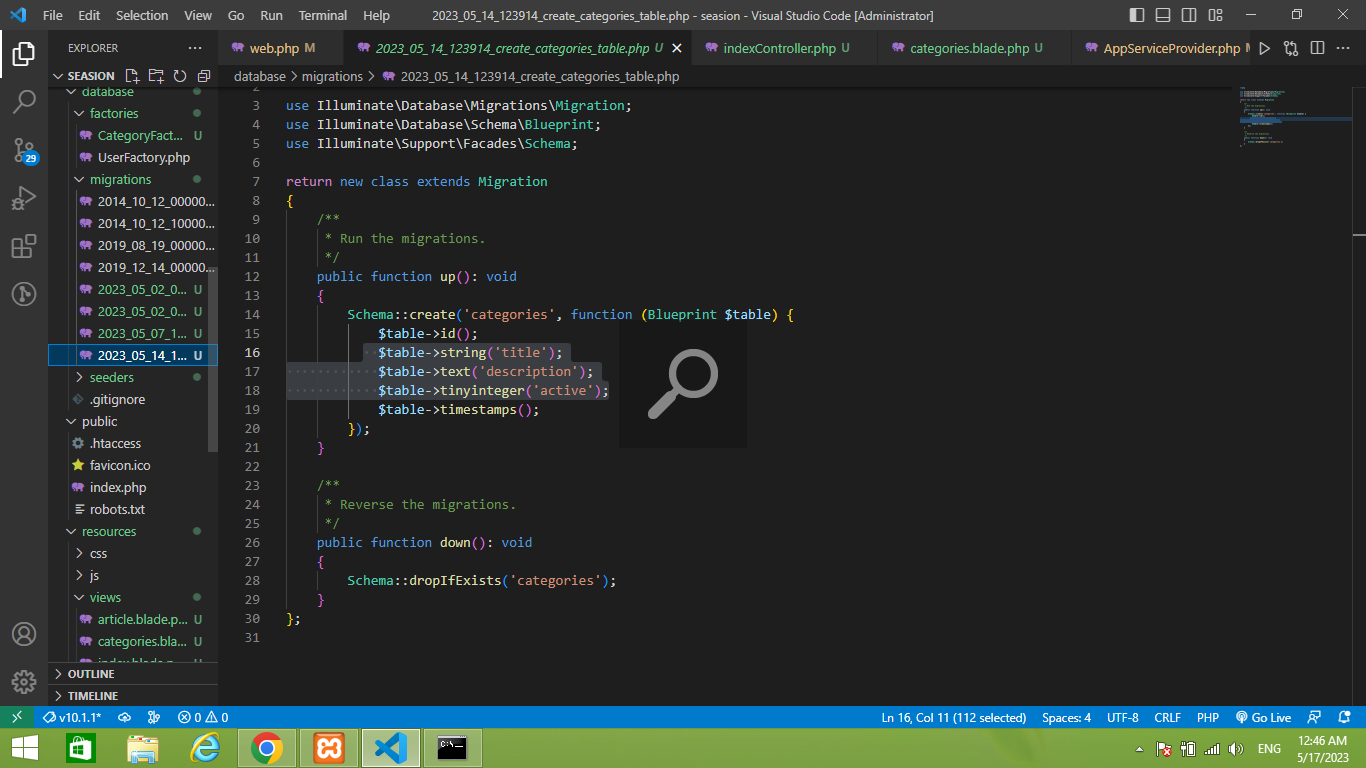Open remote window indicator in status bar

[x=17, y=717]
